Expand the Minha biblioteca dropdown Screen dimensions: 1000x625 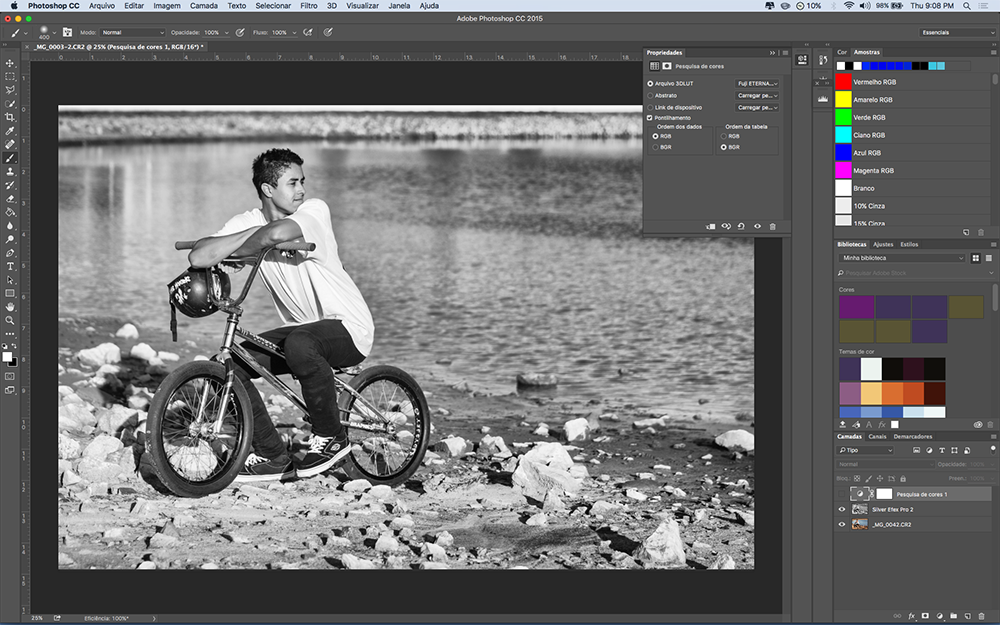tap(902, 258)
